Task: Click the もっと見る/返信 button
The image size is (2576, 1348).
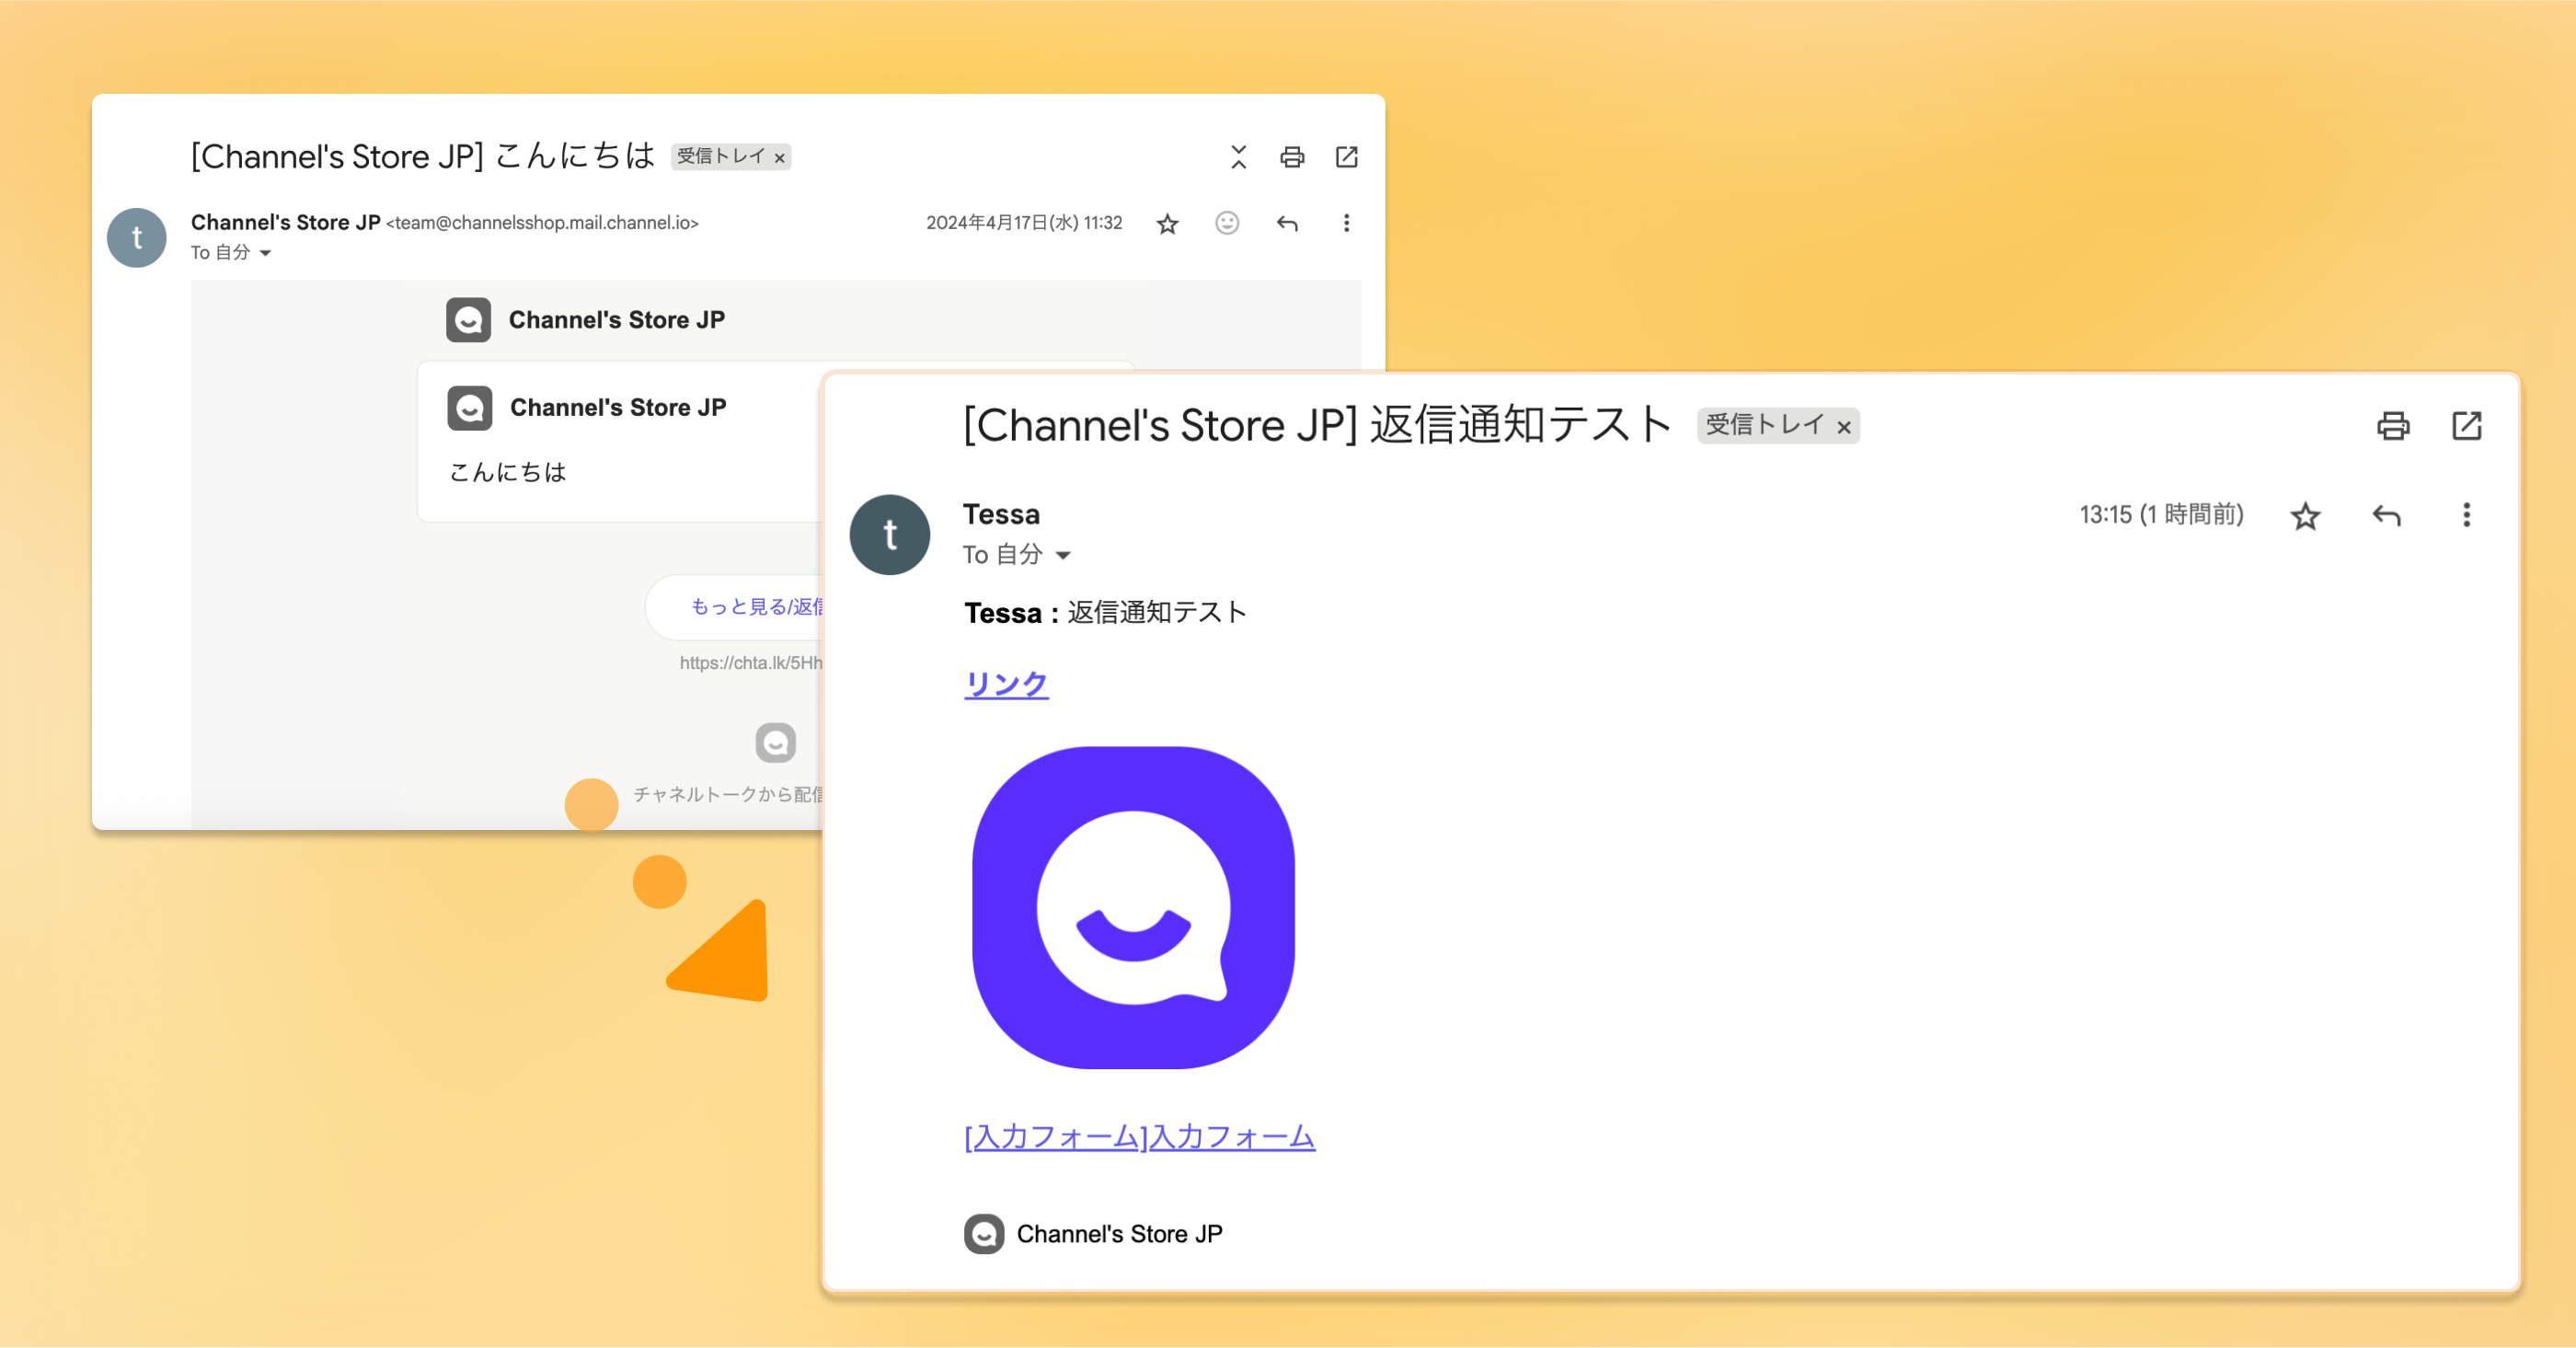Action: [755, 607]
